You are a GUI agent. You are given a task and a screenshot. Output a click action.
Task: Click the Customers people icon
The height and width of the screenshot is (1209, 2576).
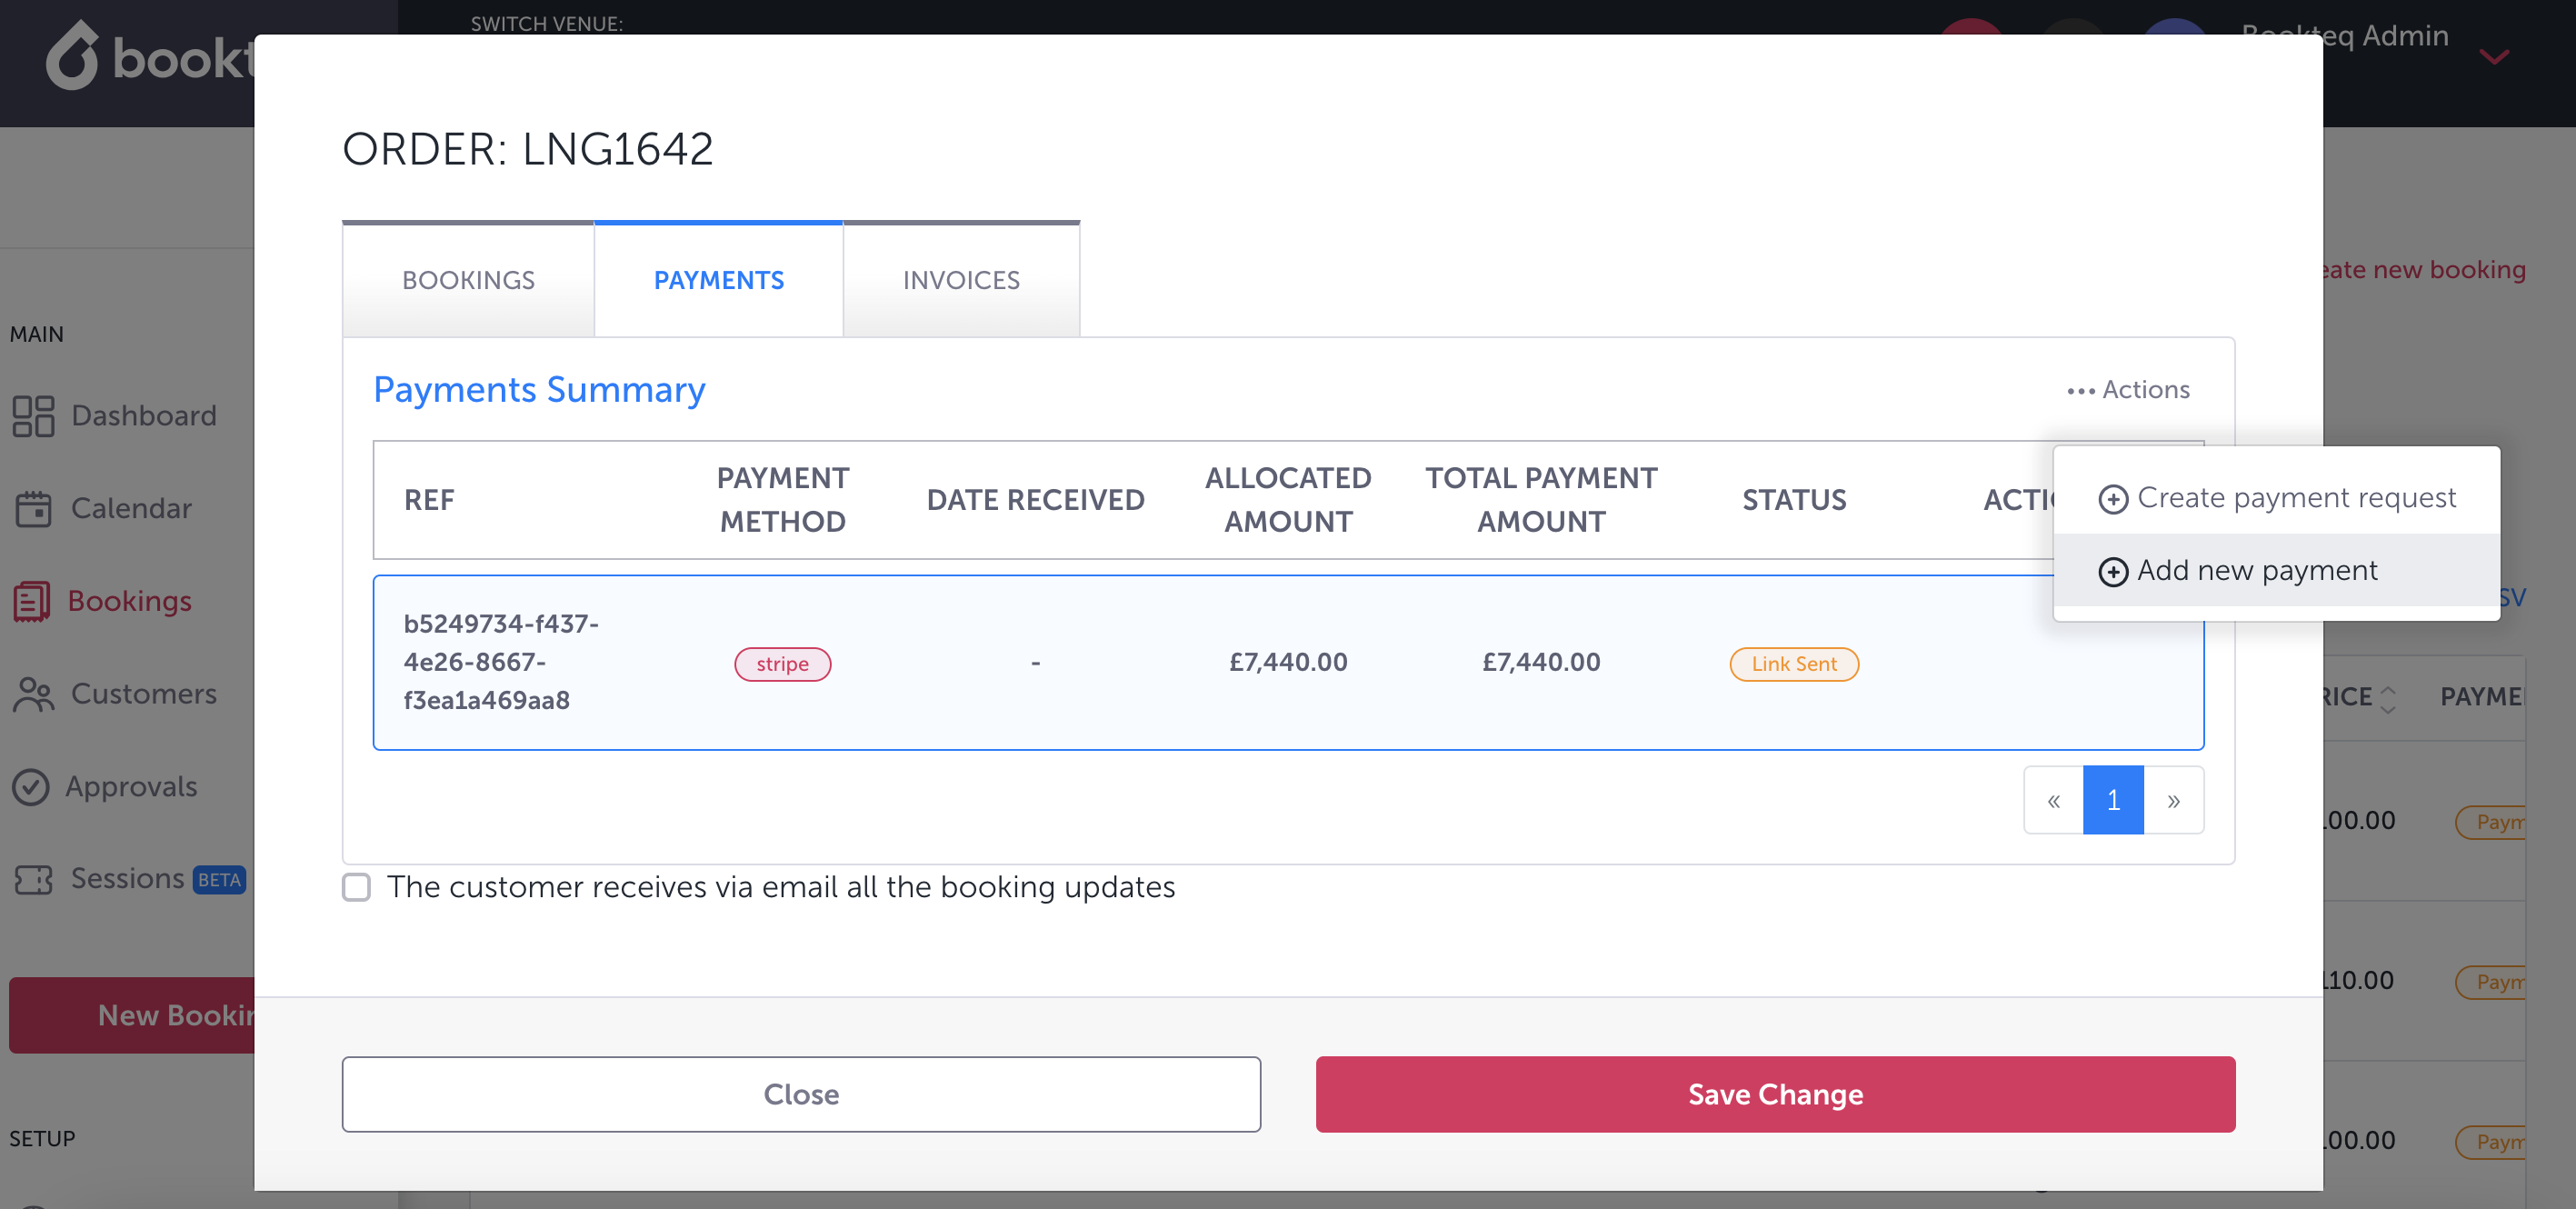tap(33, 694)
